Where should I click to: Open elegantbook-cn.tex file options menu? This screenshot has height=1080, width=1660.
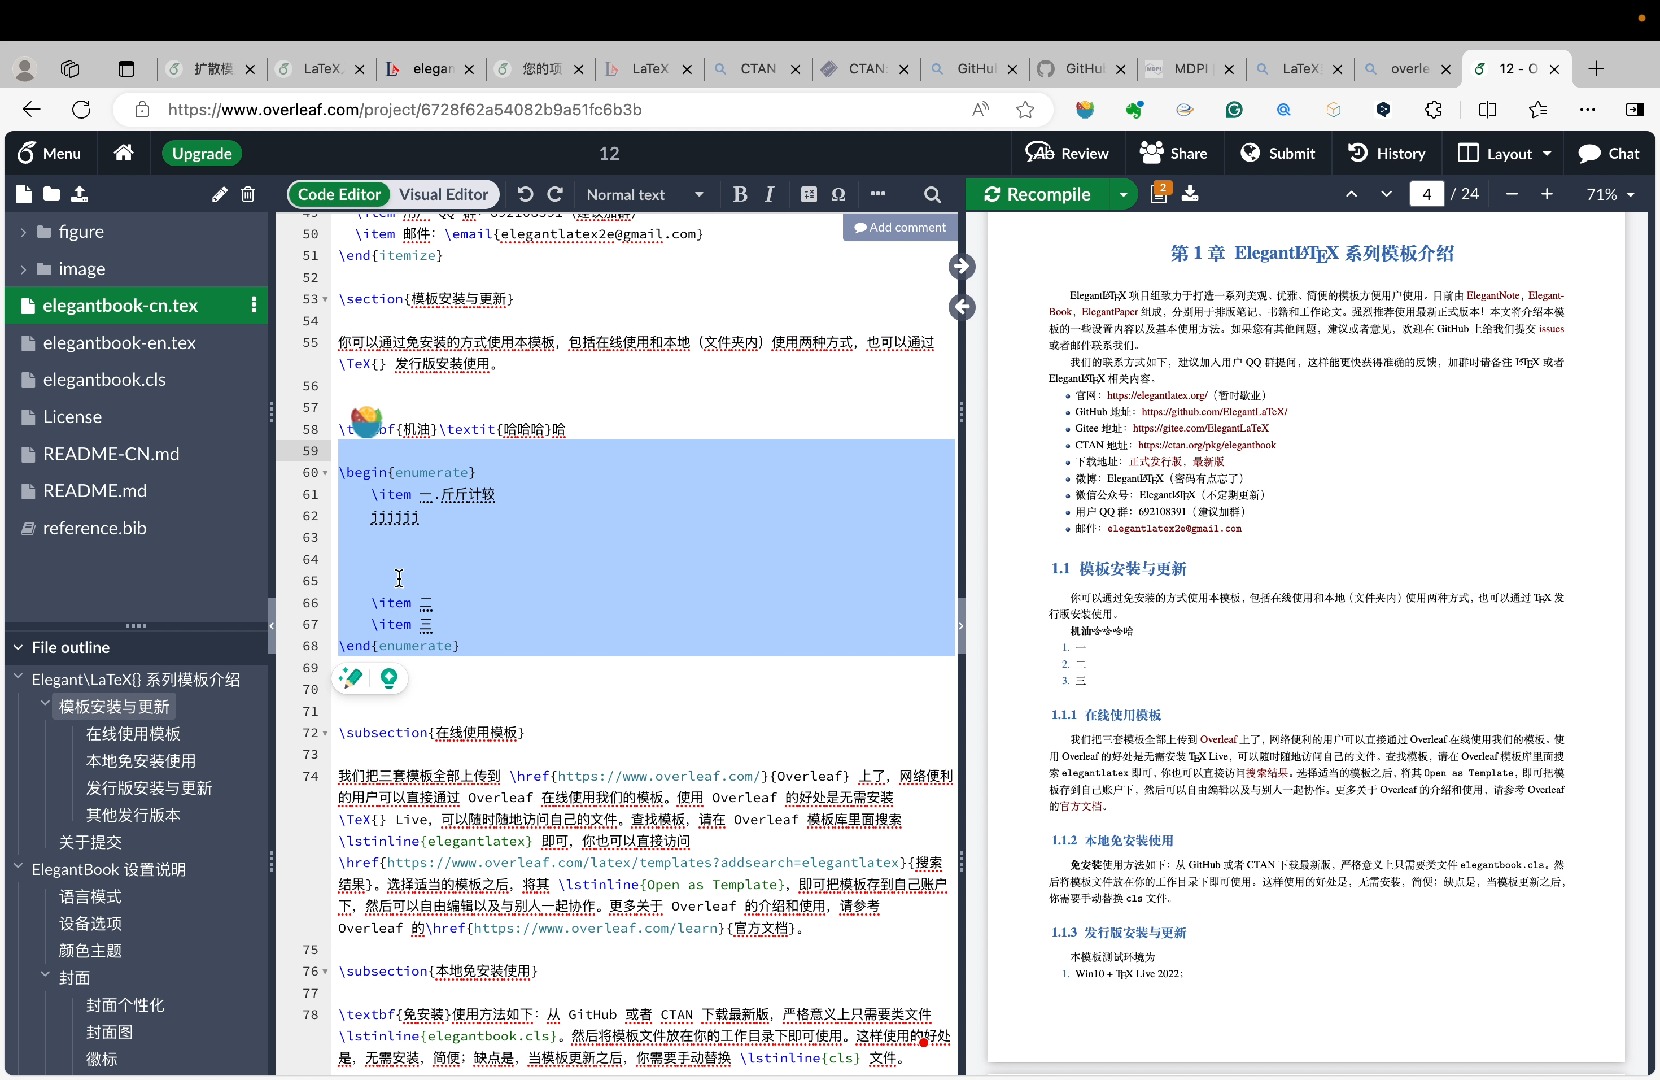click(254, 305)
